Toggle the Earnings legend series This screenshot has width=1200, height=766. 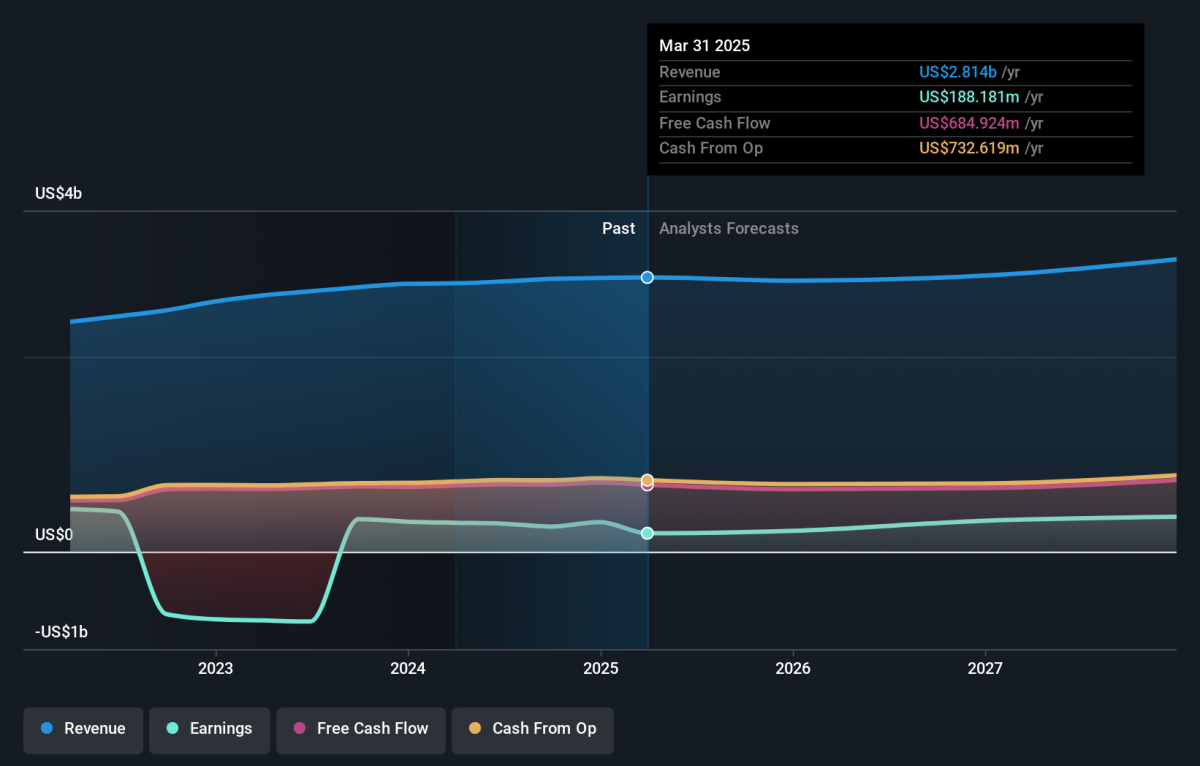point(210,729)
